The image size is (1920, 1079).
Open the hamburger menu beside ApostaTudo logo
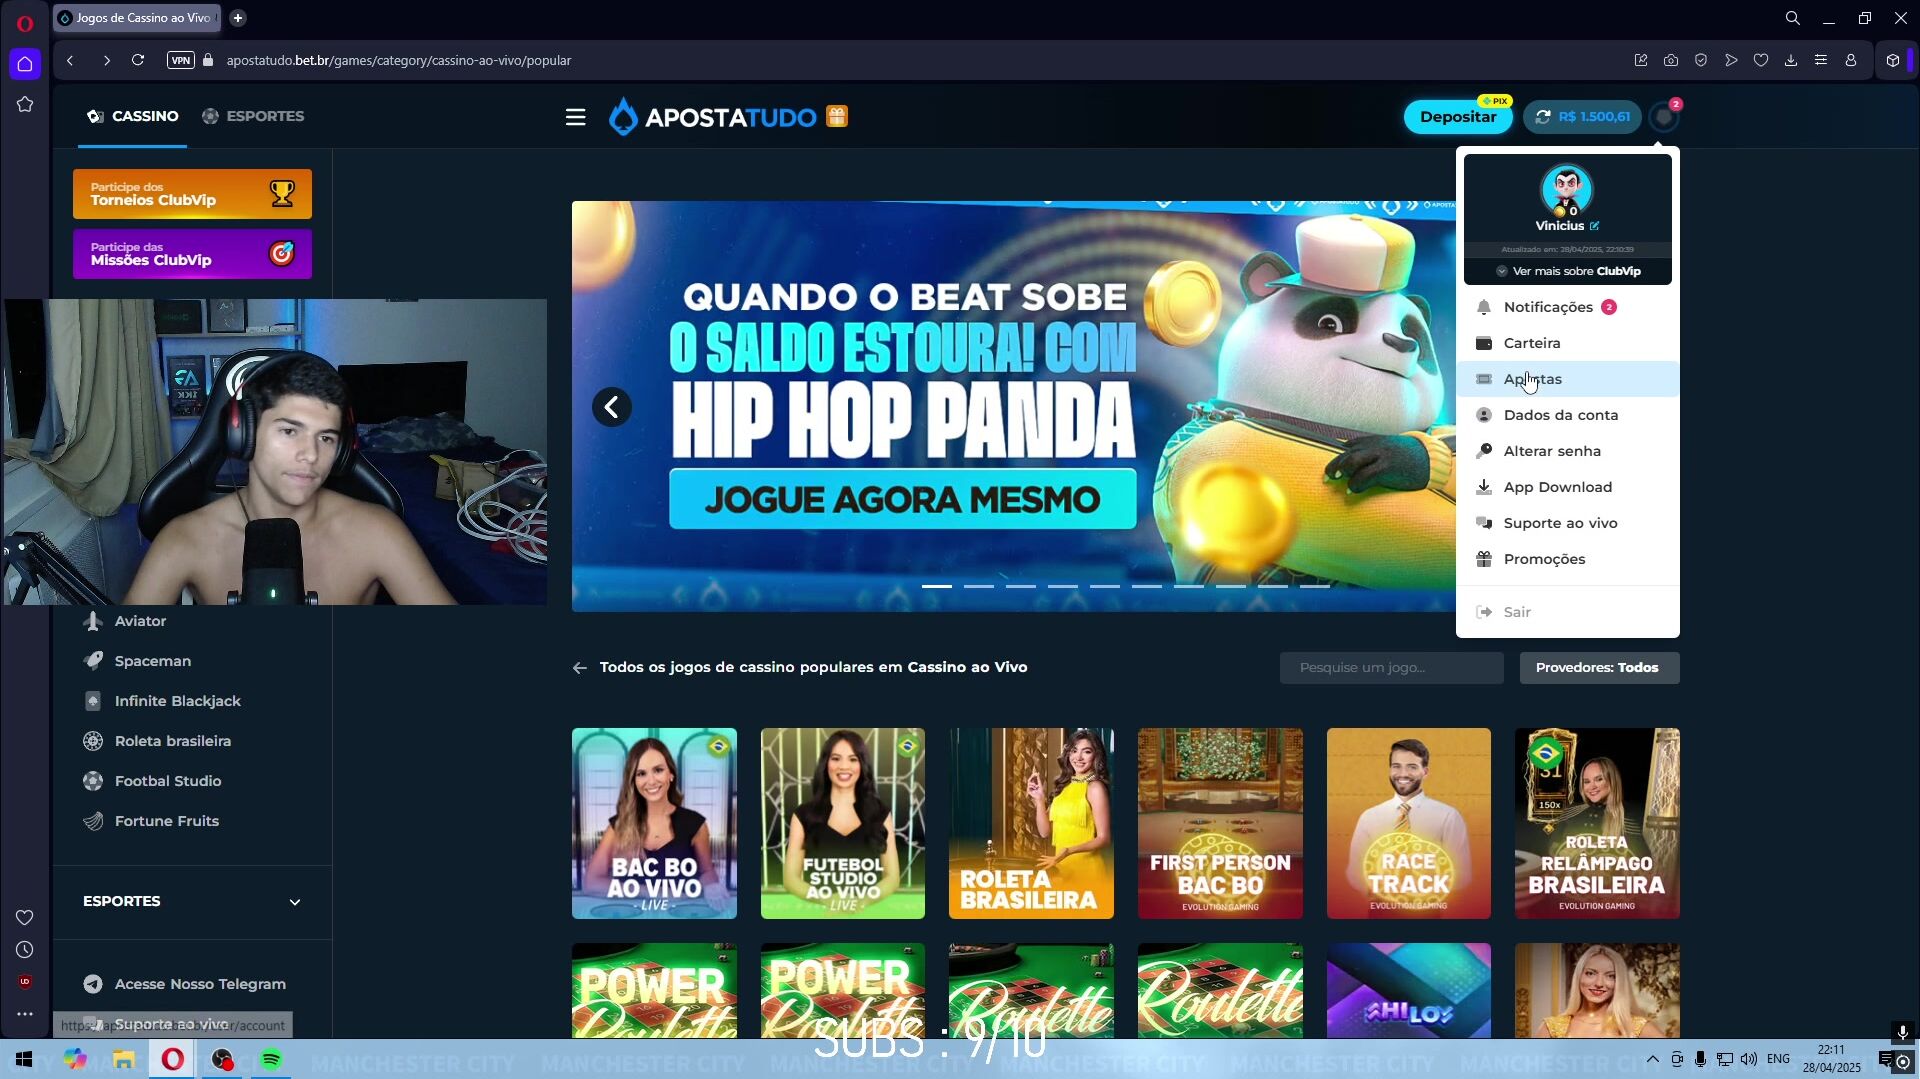pos(575,117)
